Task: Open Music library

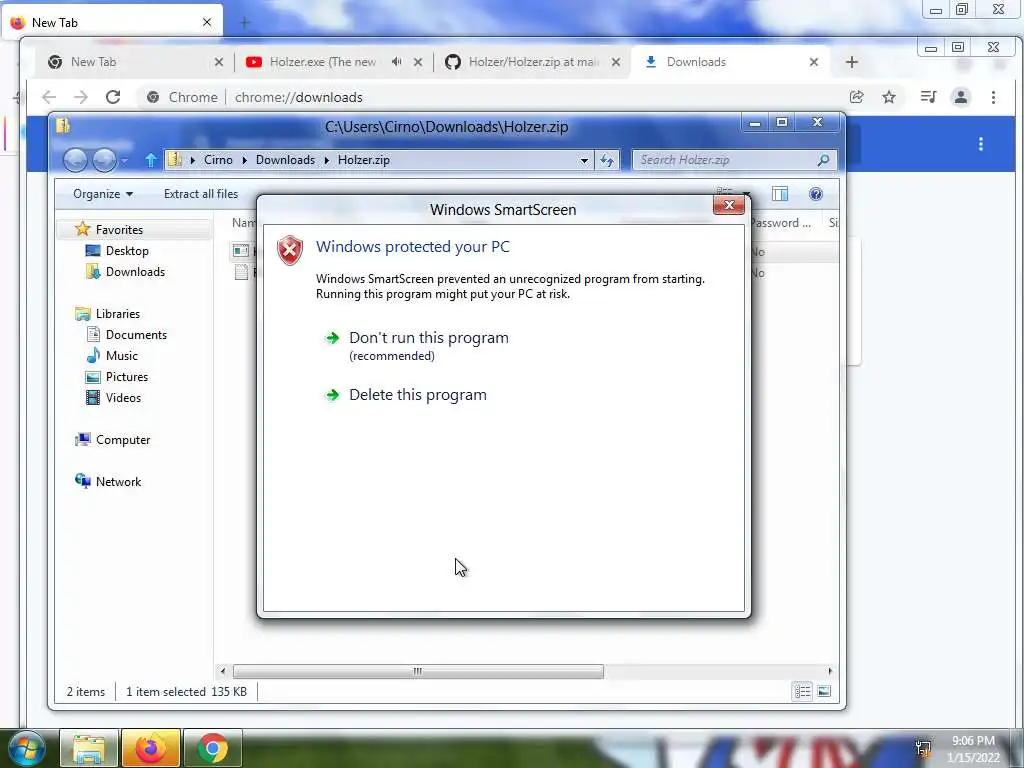Action: [121, 355]
